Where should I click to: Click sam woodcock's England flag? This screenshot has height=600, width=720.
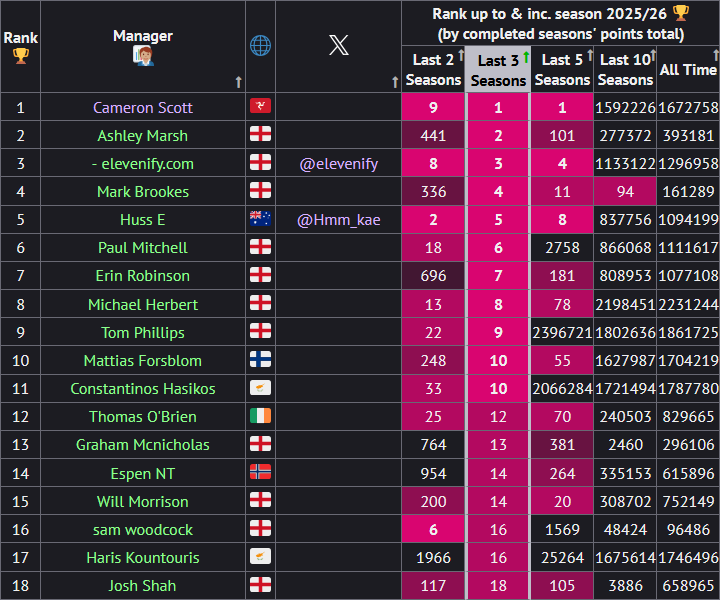click(260, 528)
